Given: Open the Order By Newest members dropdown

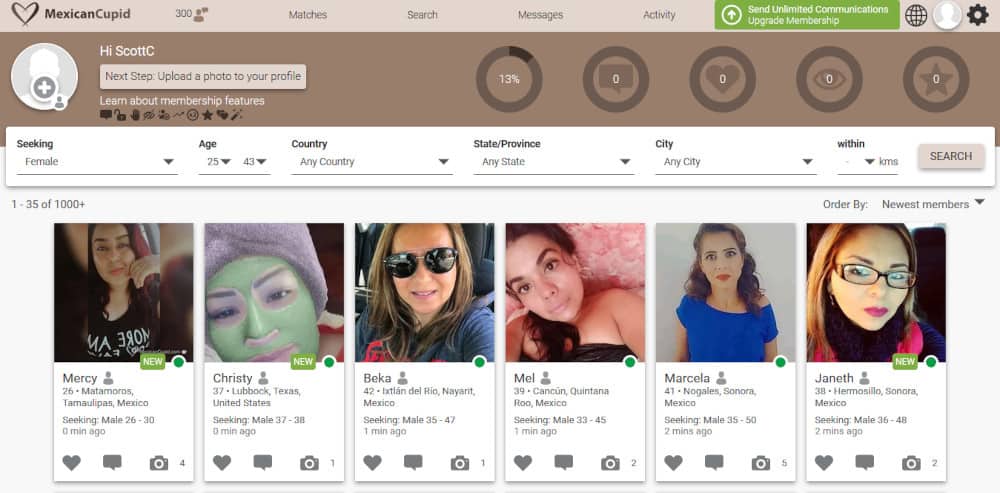Looking at the screenshot, I should pos(933,204).
